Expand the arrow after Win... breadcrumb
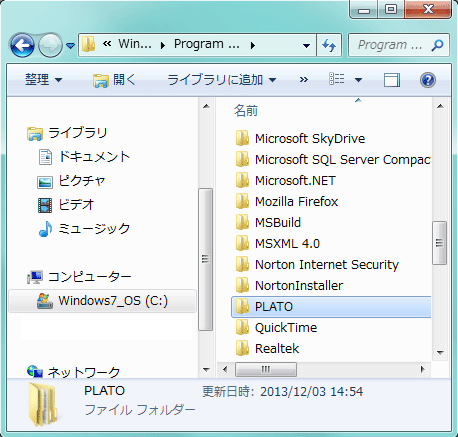Image resolution: width=458 pixels, height=437 pixels. tap(163, 45)
